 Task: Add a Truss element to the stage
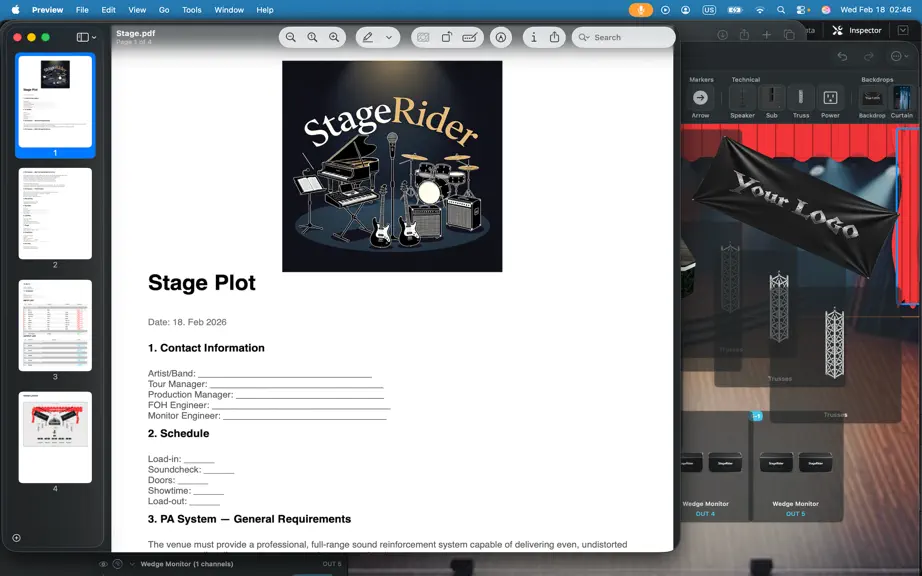click(x=801, y=102)
